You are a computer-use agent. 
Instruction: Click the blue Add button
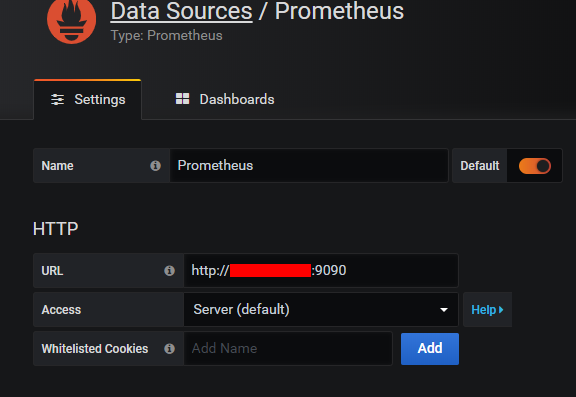430,349
